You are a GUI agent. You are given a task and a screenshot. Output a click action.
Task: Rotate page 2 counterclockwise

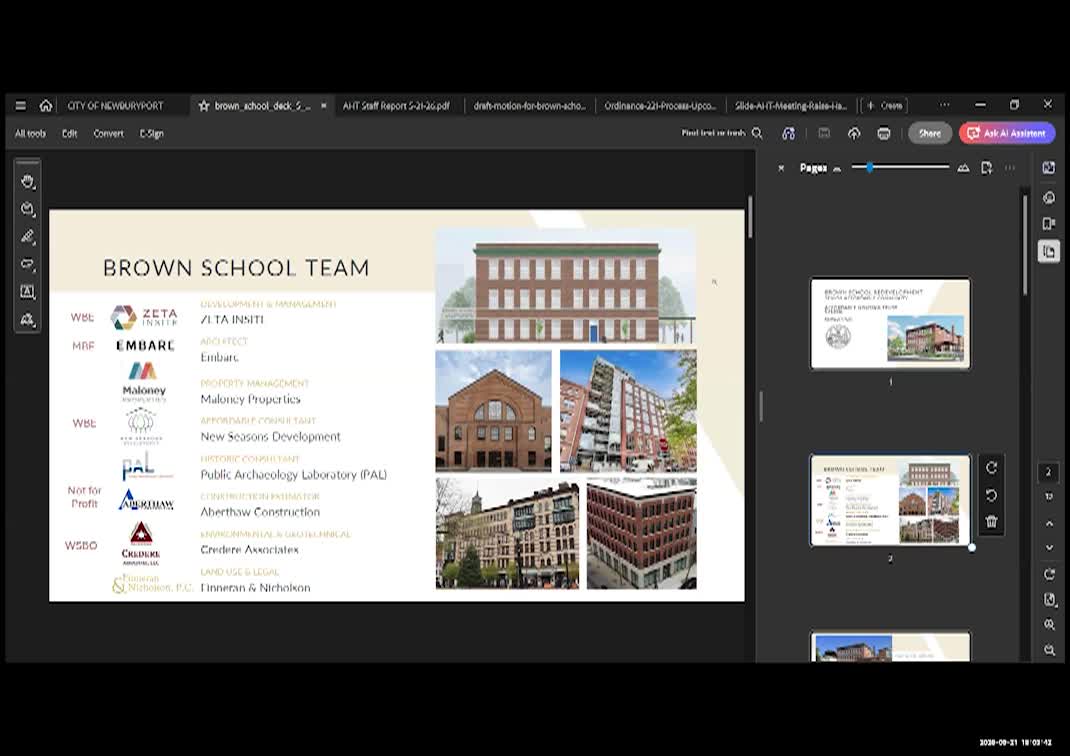[992, 495]
